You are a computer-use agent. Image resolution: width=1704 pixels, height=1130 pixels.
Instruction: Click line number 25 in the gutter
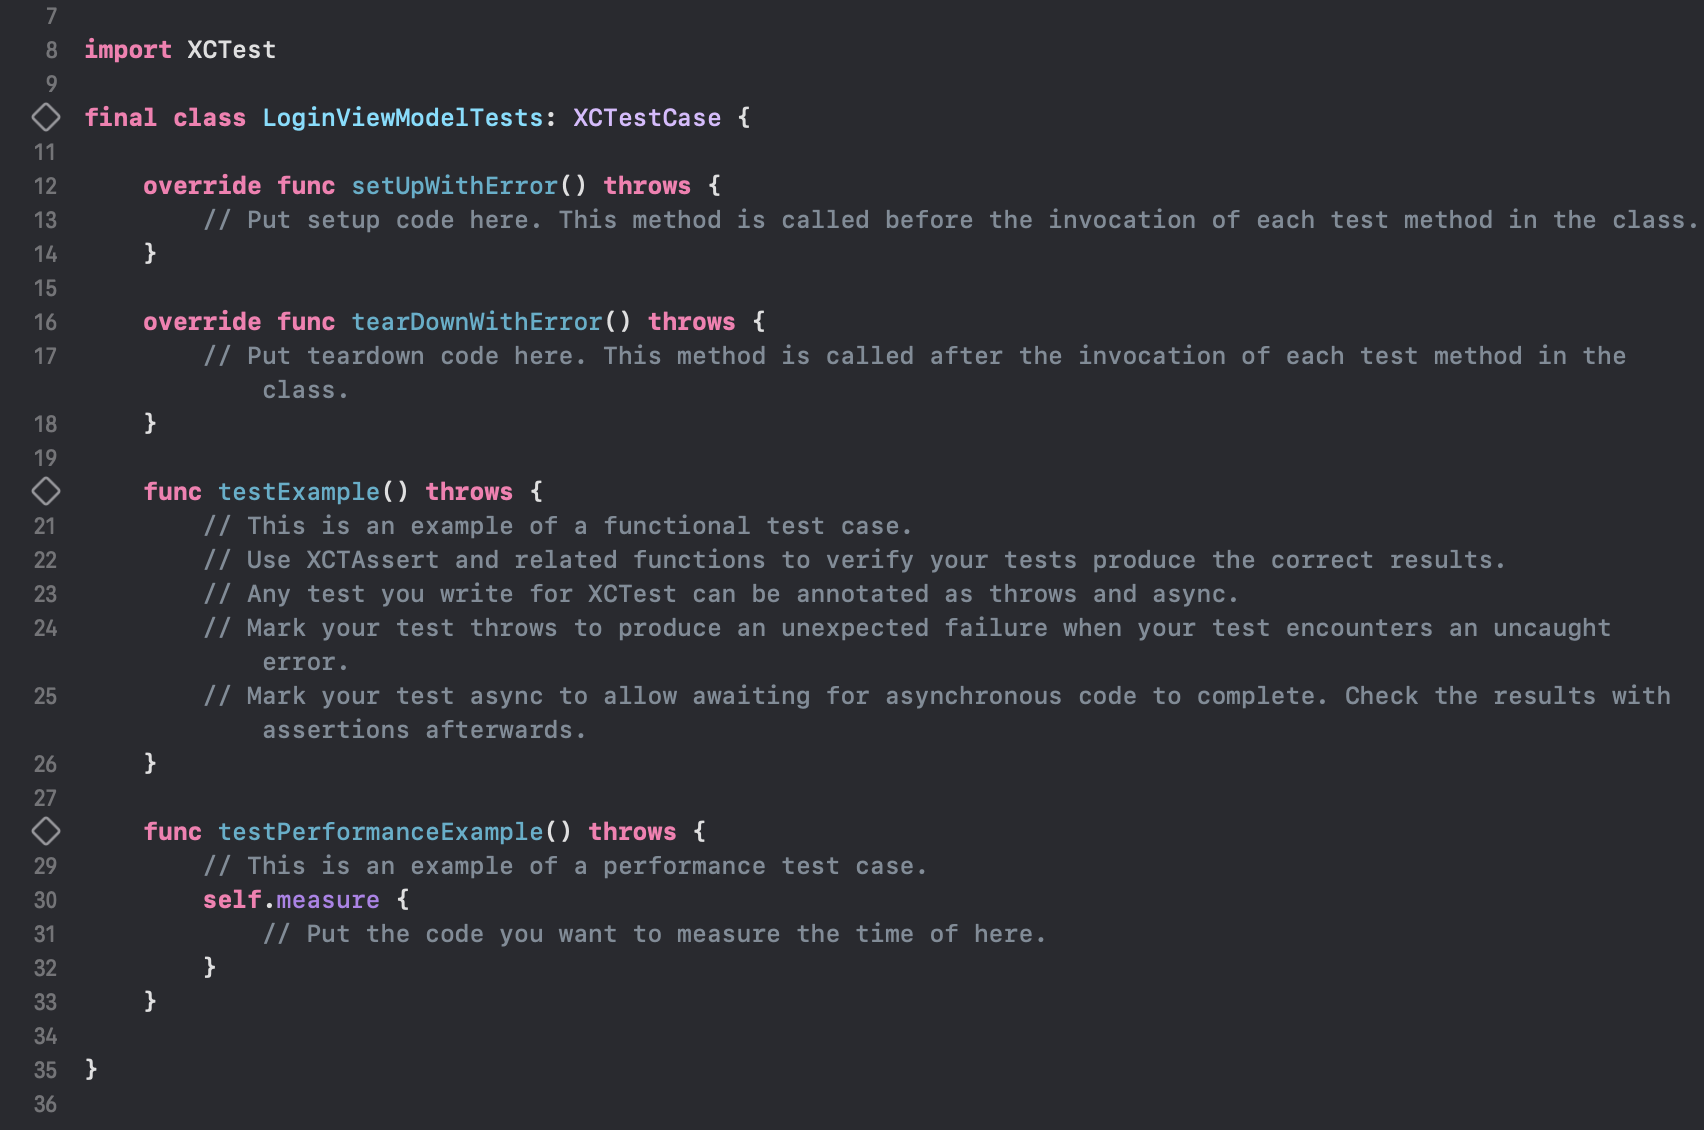45,696
